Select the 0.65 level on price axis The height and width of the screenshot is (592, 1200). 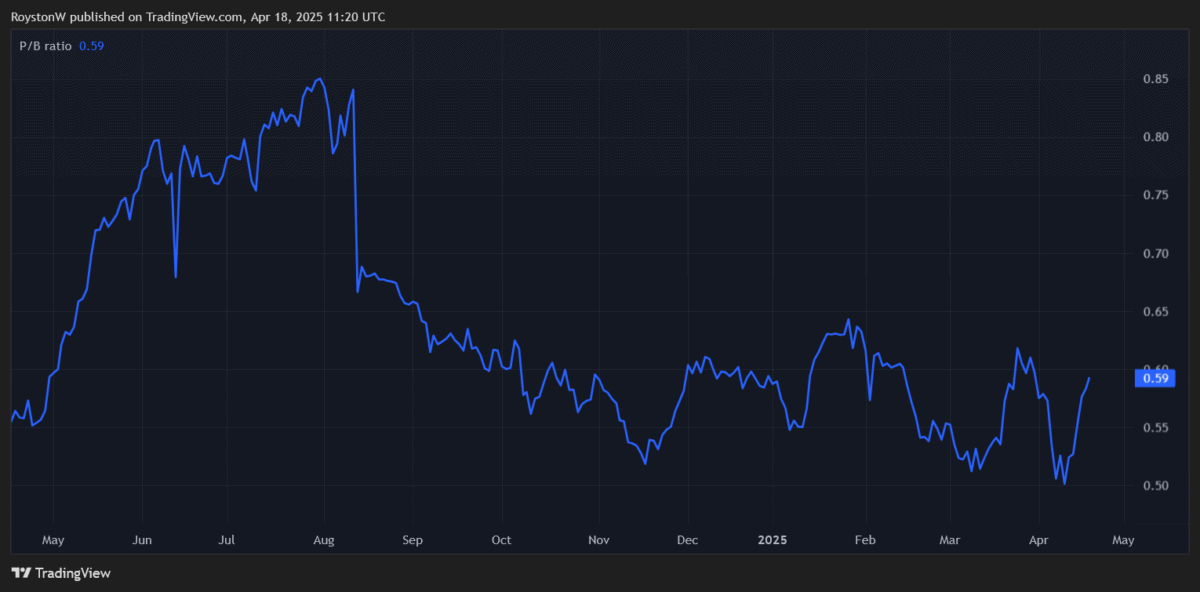pos(1156,312)
